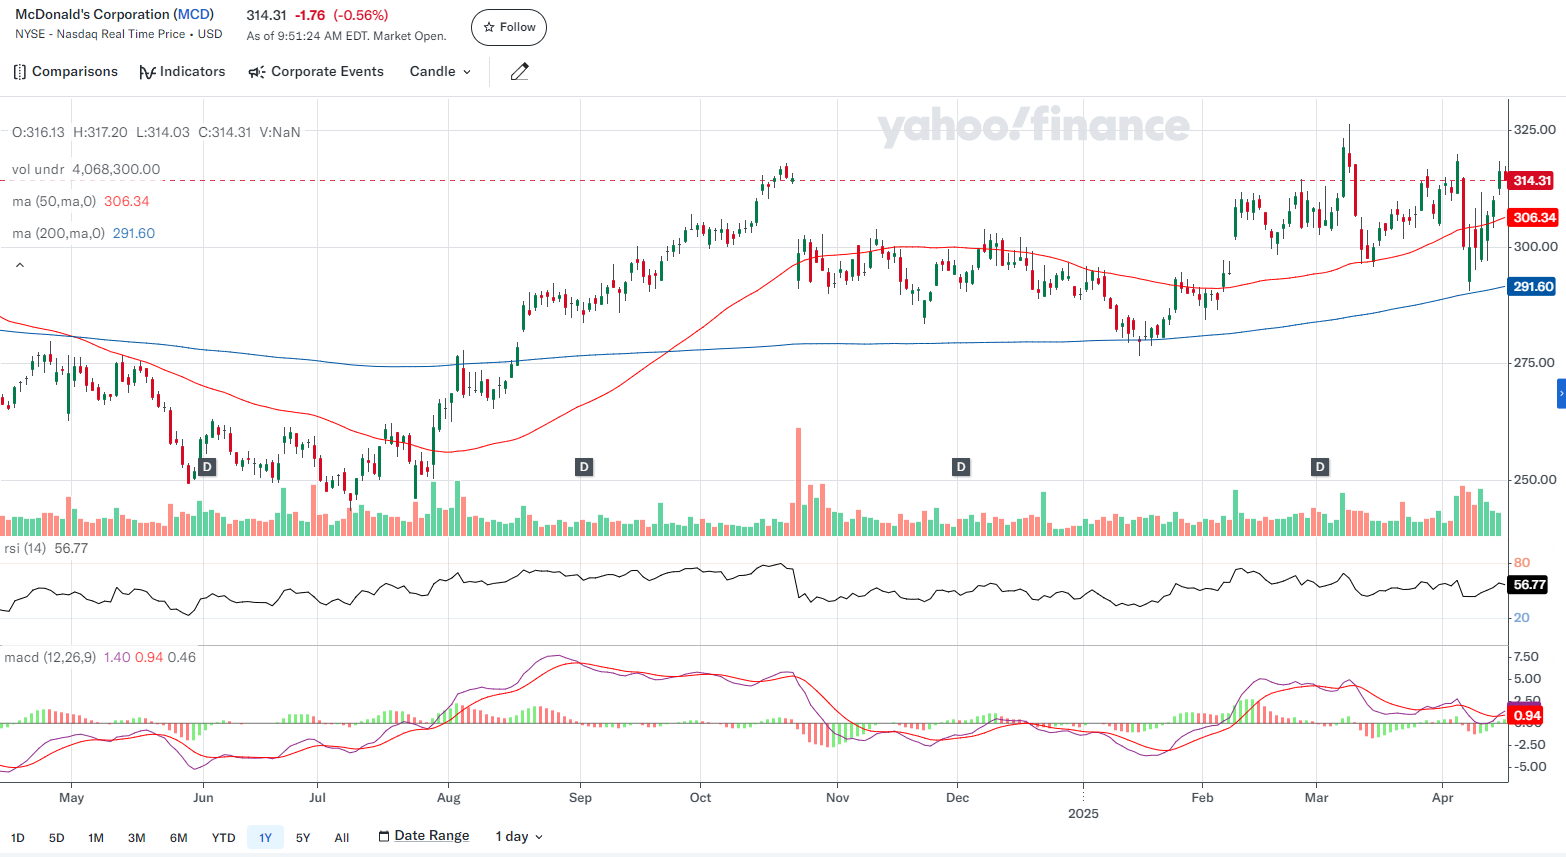Collapse the indicator legend chevron
Viewport: 1566px width, 857px height.
tap(19, 265)
